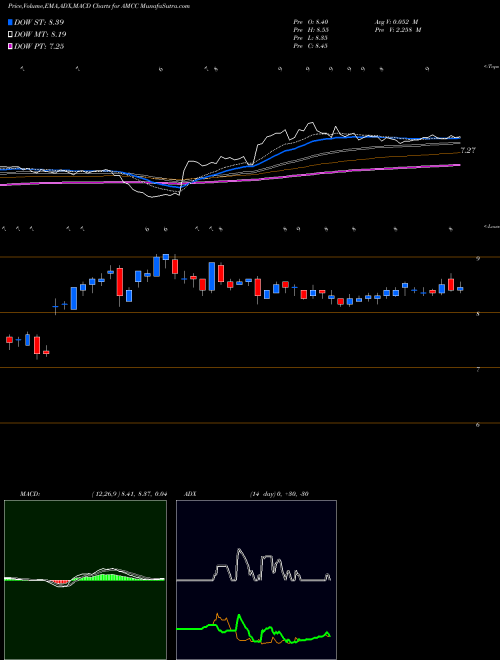Click the '<Tops' marker label
This screenshot has width=500, height=660.
click(492, 67)
